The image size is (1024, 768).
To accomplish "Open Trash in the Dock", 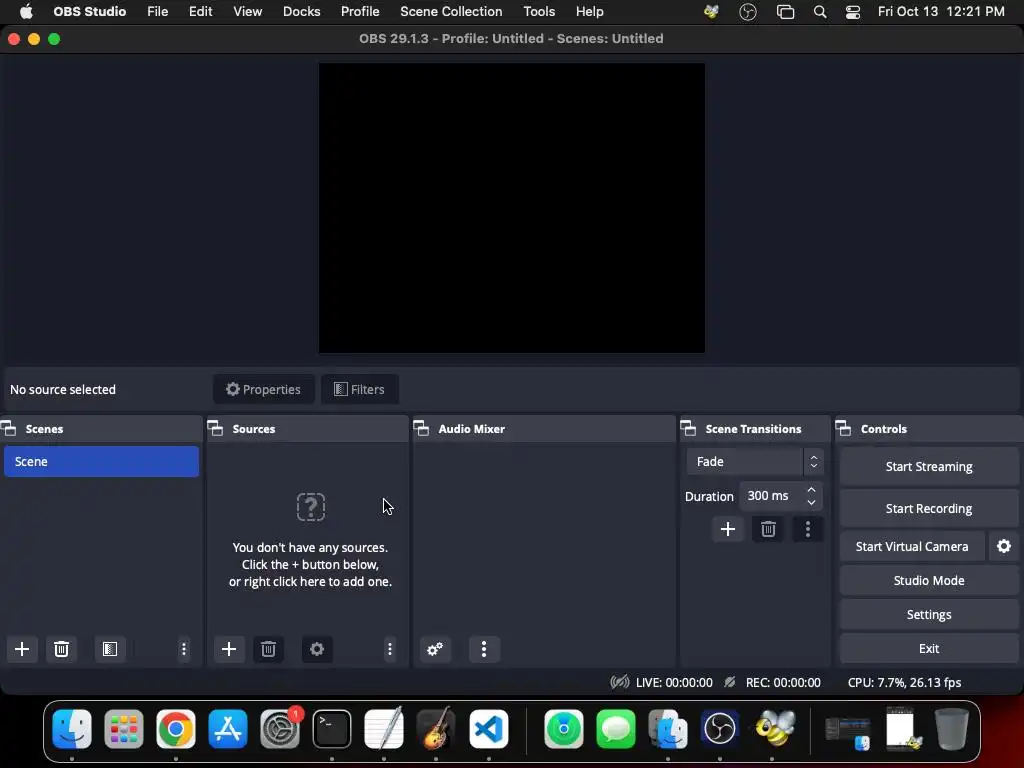I will [x=952, y=729].
